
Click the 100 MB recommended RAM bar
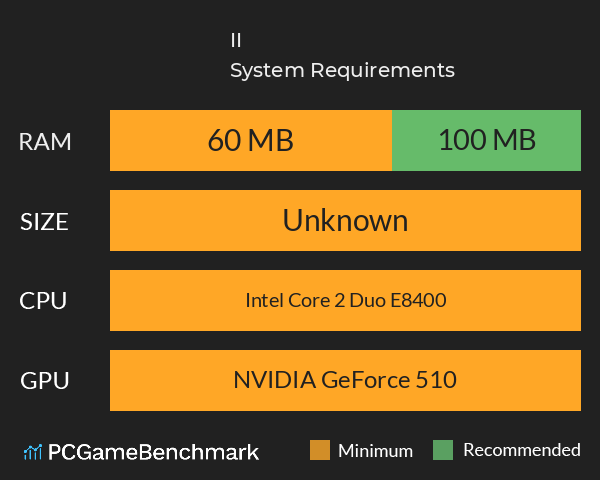point(487,140)
